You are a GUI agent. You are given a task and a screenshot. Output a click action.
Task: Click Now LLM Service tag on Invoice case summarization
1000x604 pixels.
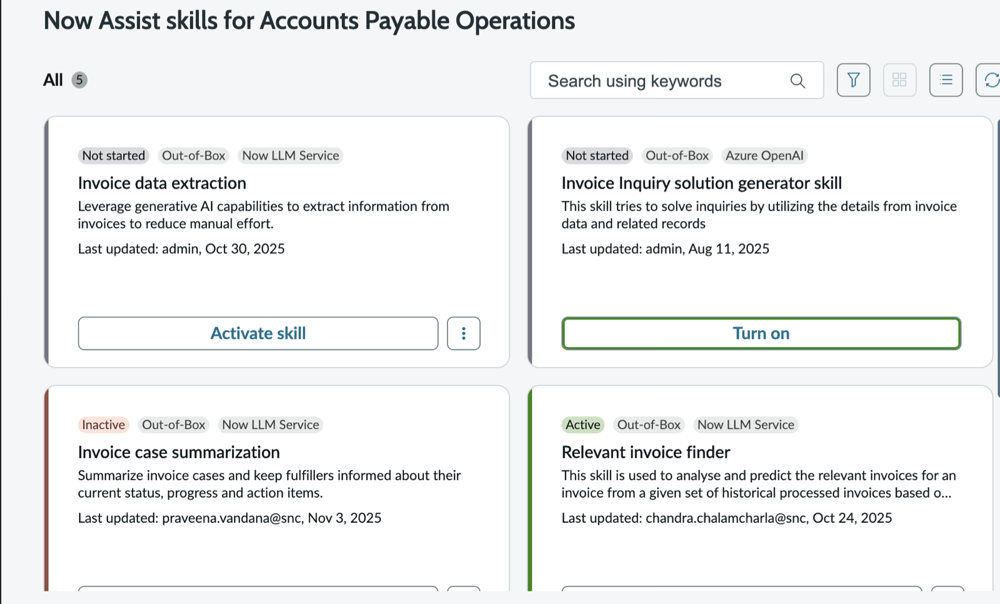(270, 425)
